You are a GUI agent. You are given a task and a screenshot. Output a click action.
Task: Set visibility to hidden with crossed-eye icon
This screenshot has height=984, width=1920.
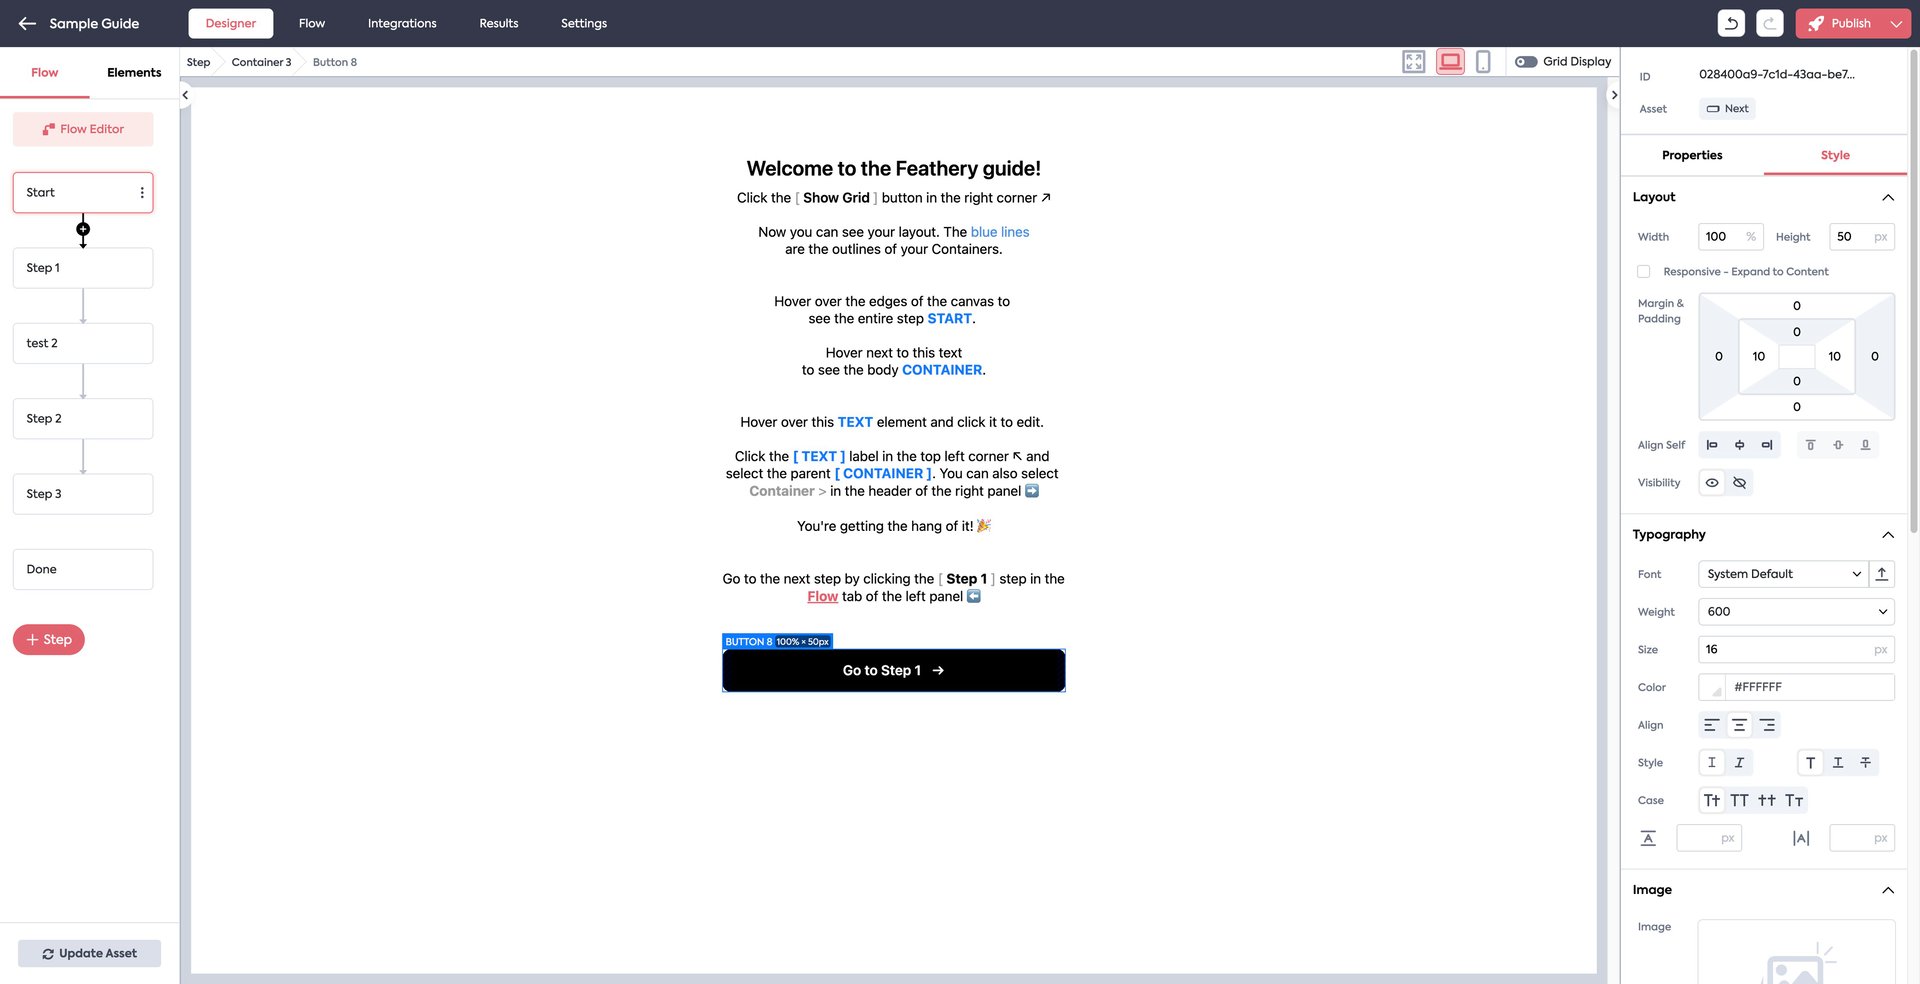(1740, 483)
